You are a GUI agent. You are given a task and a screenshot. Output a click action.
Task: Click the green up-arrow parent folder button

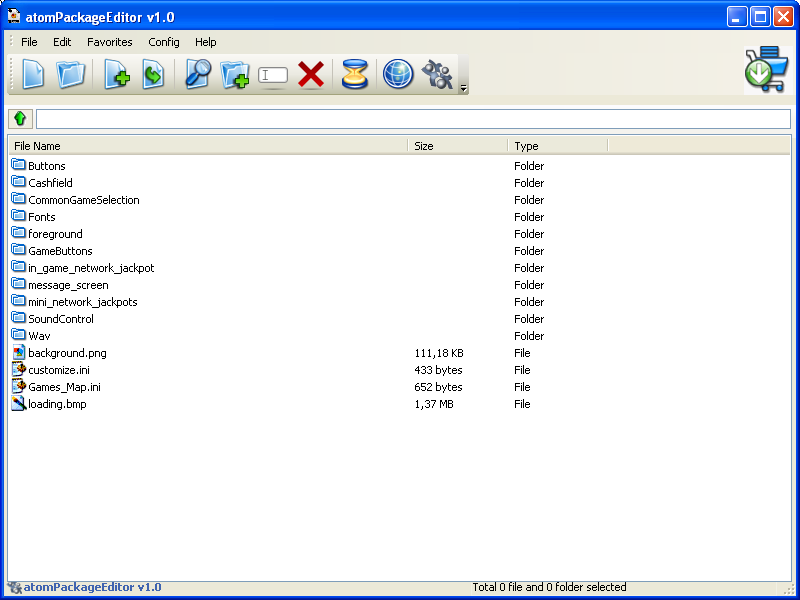tap(20, 119)
